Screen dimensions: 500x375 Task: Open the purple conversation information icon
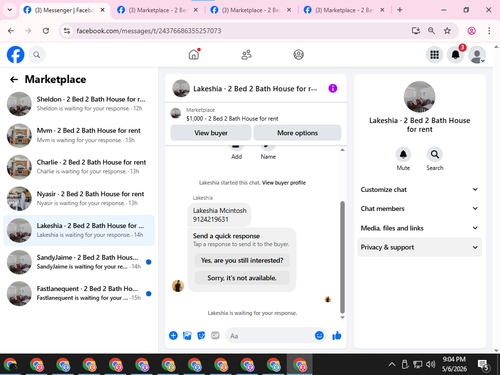coord(333,88)
